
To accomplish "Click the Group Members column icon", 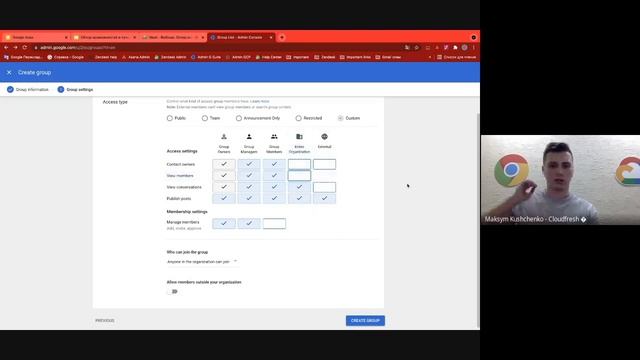I will pyautogui.click(x=274, y=137).
